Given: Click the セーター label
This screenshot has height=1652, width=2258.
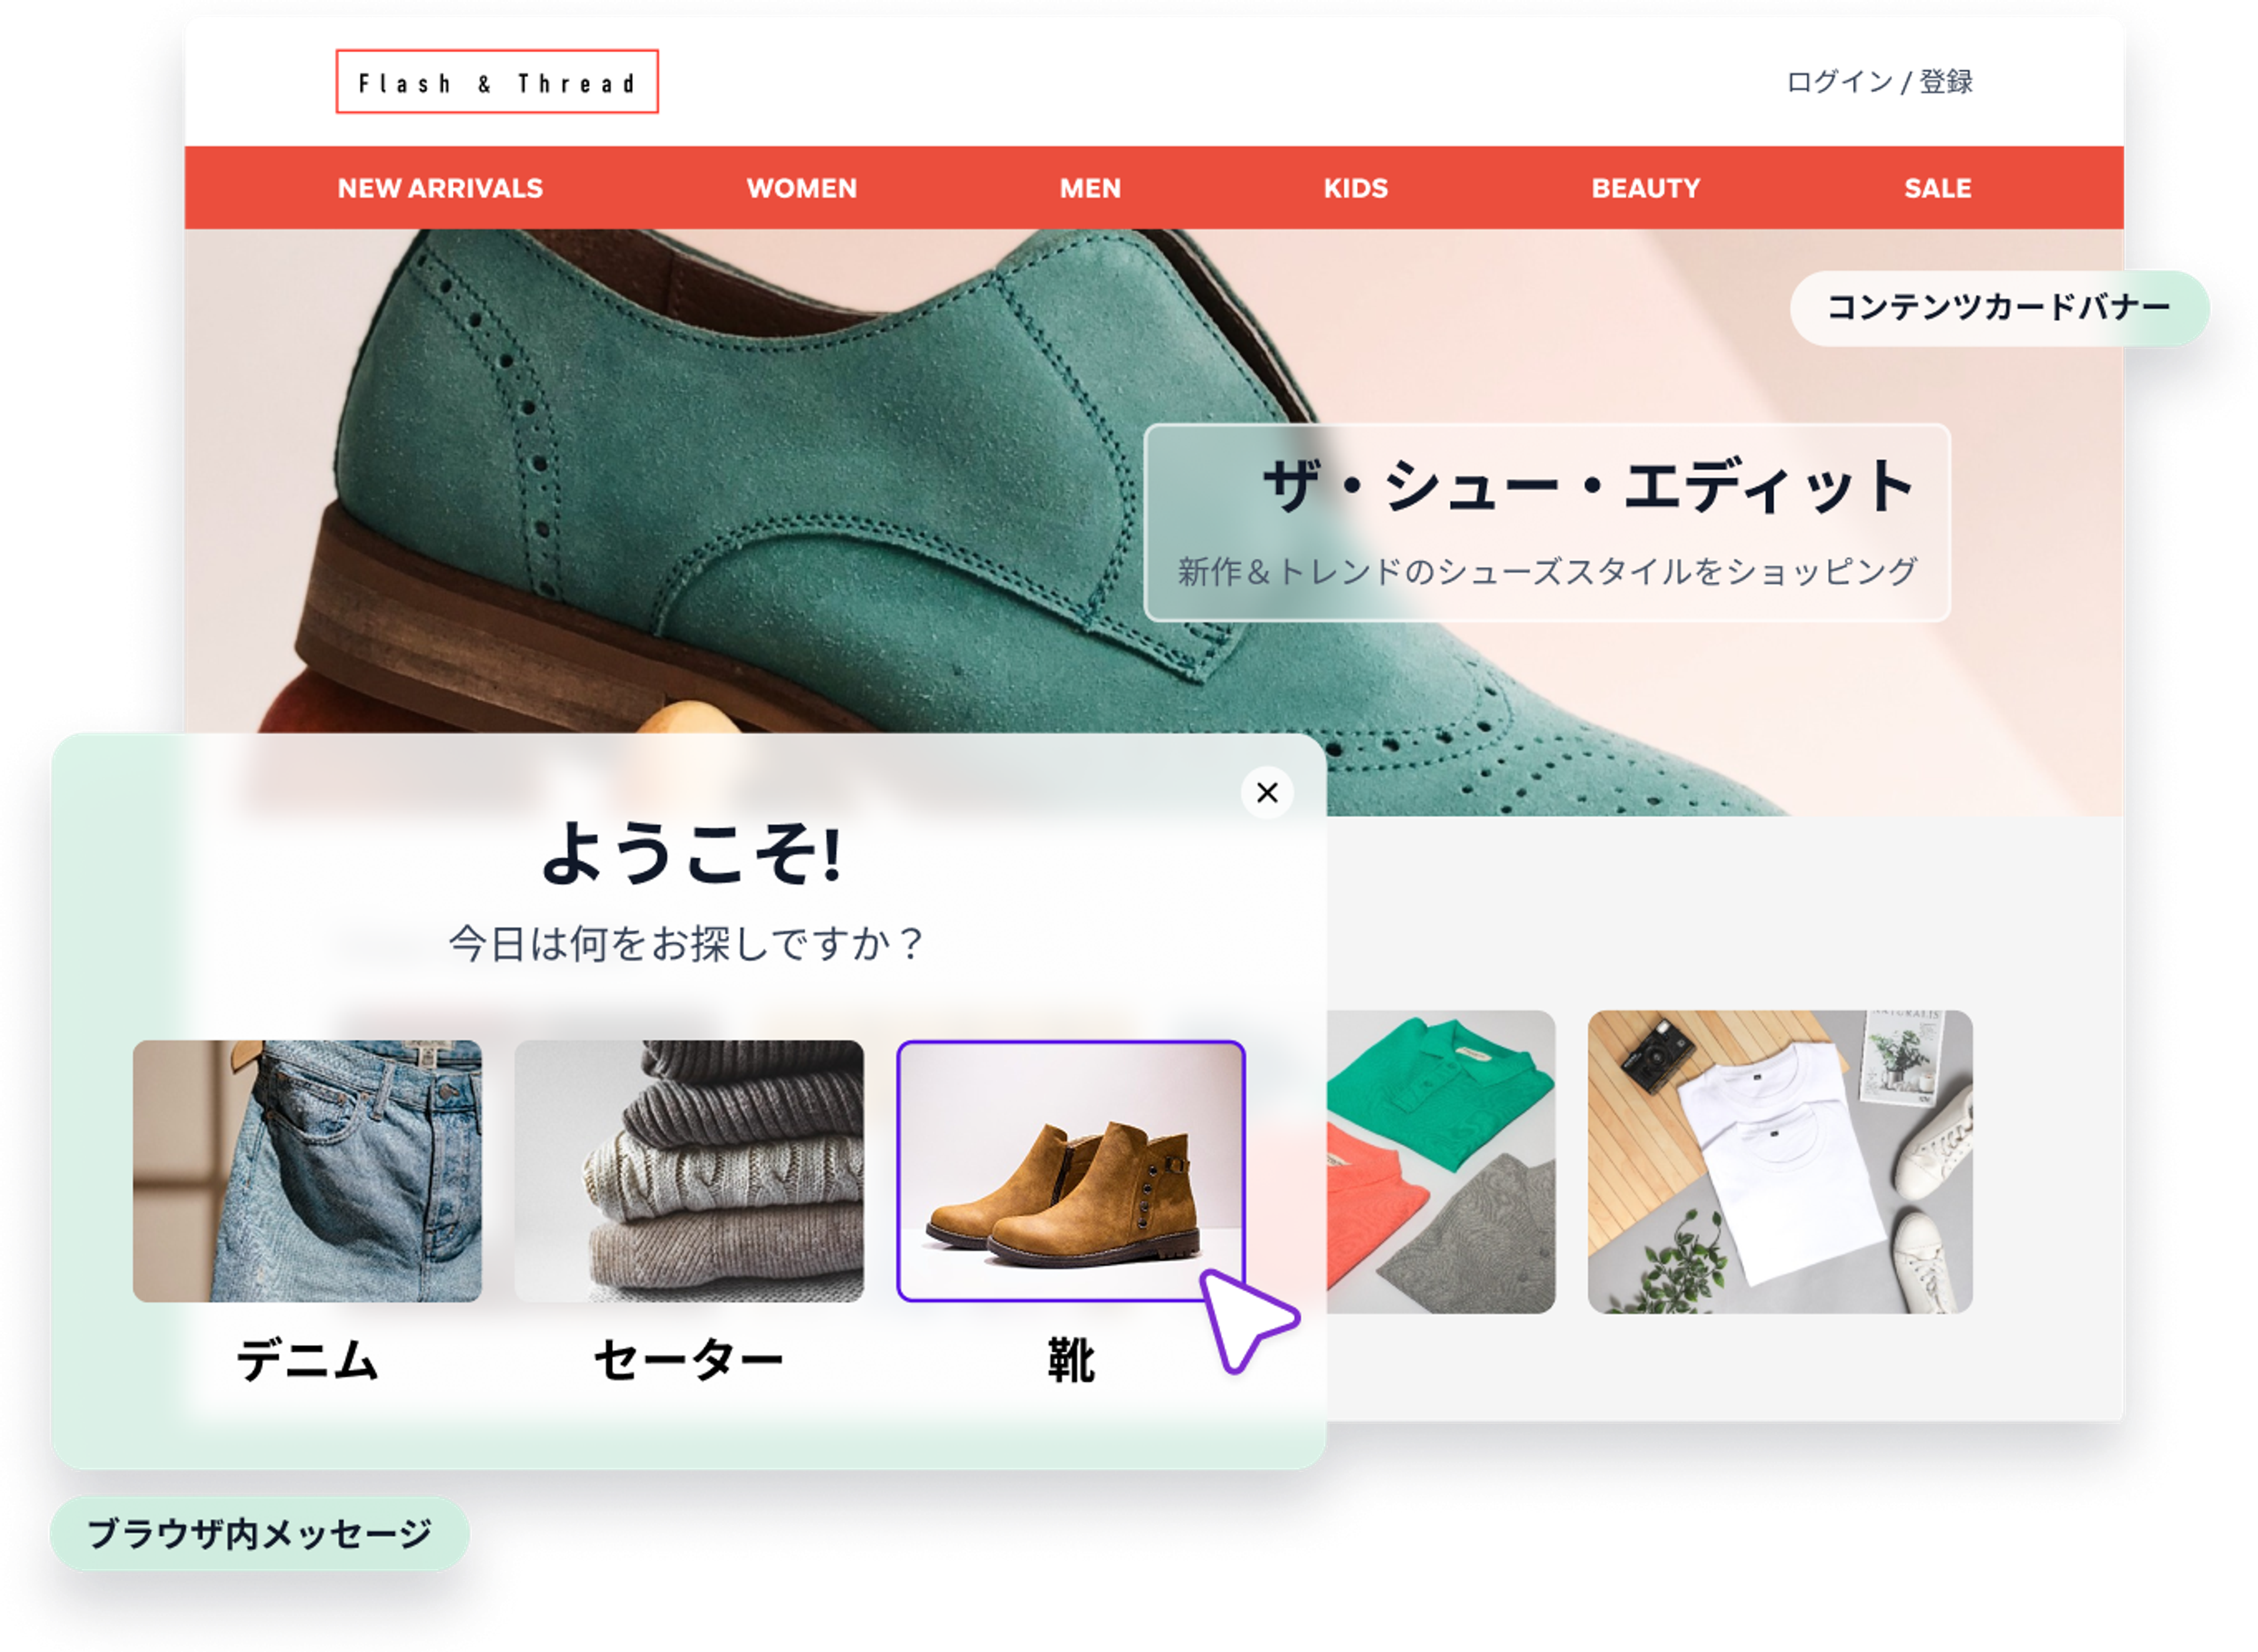Looking at the screenshot, I should pyautogui.click(x=689, y=1360).
